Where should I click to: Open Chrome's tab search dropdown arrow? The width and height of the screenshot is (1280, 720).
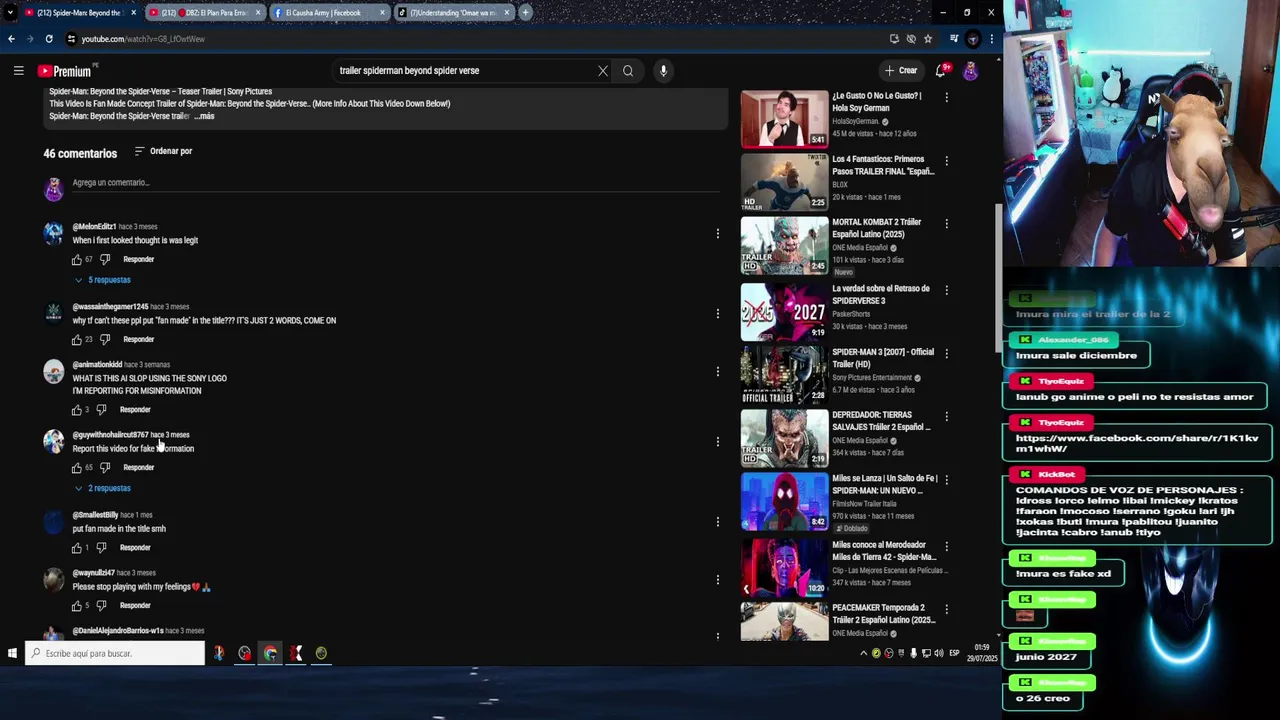(x=10, y=13)
